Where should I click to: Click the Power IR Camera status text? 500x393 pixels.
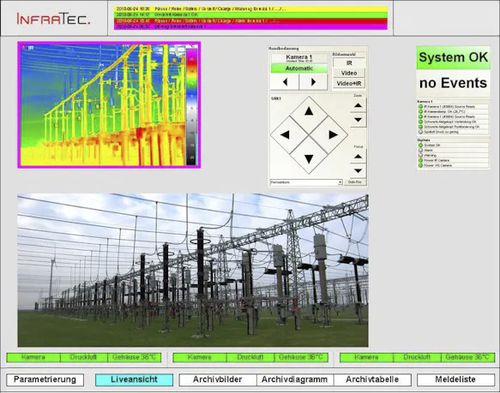[437, 160]
